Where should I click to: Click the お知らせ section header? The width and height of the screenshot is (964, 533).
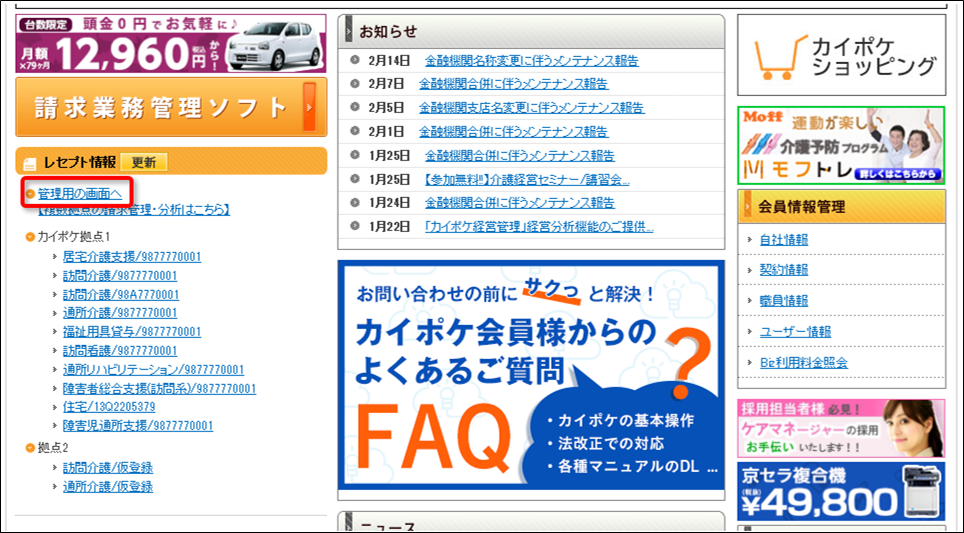(x=531, y=31)
